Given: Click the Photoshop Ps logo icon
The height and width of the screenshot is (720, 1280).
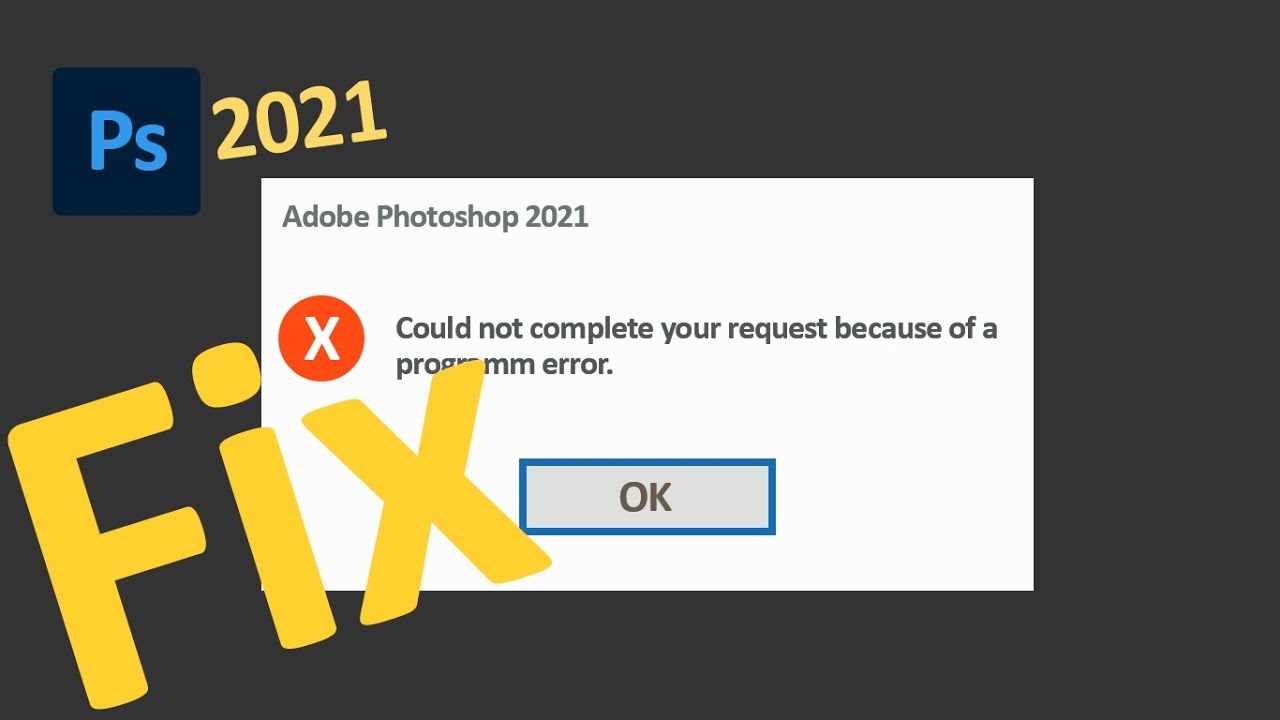Looking at the screenshot, I should pos(126,141).
